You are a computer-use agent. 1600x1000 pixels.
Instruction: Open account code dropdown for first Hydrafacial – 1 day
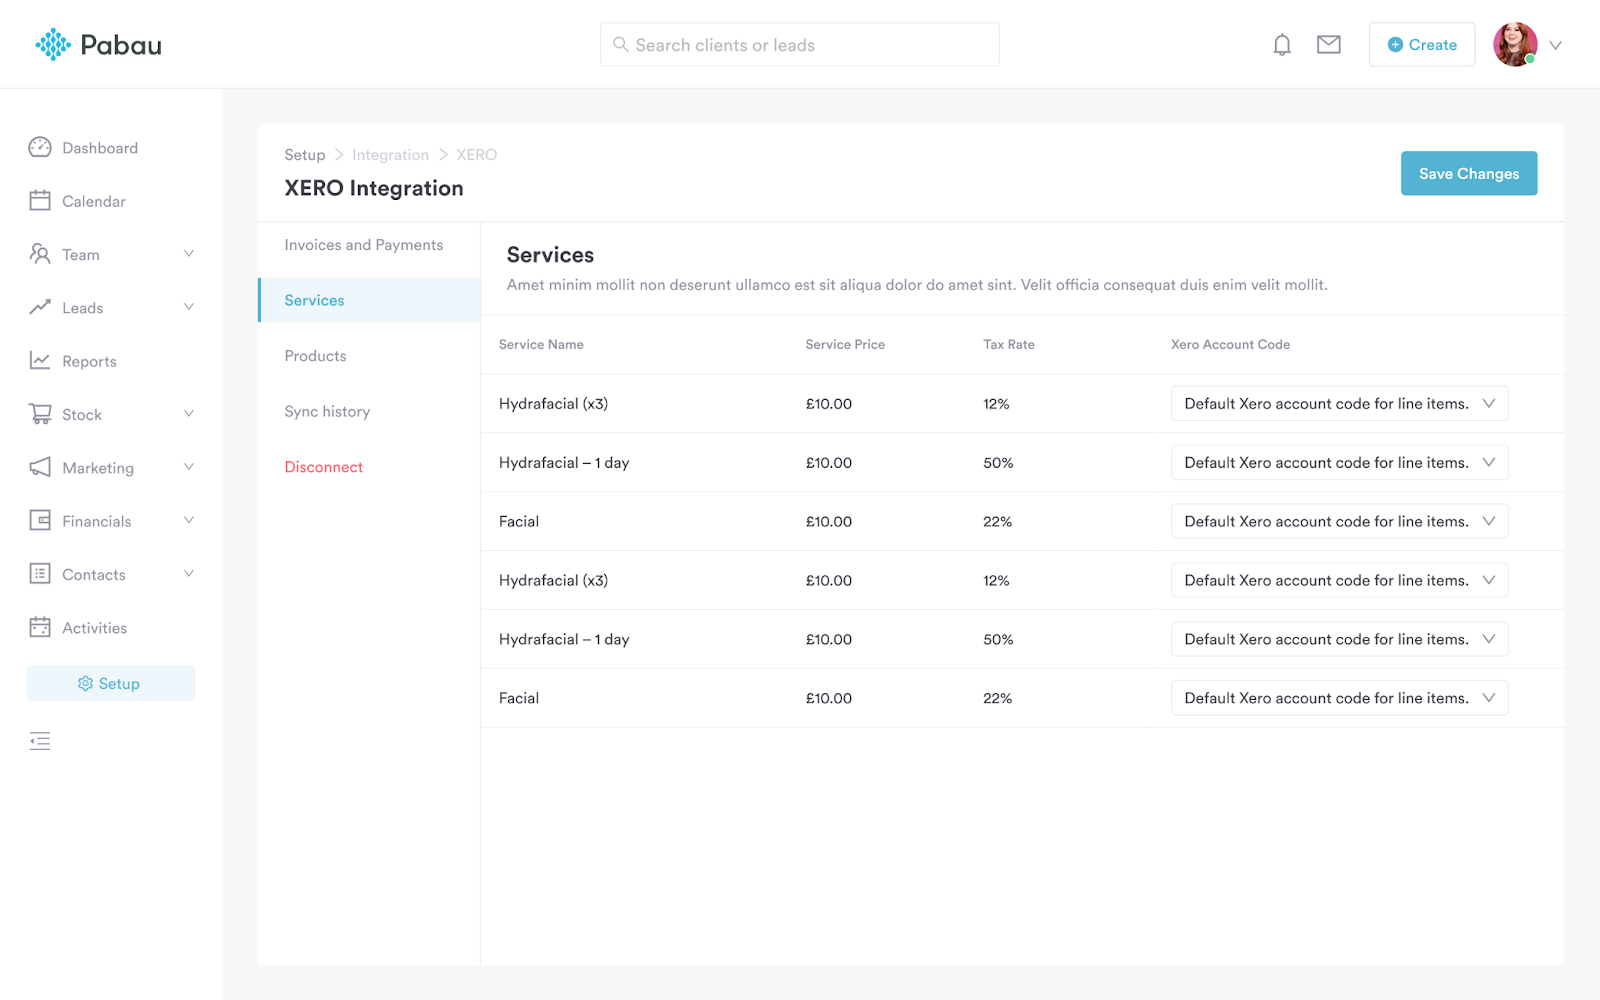1339,463
